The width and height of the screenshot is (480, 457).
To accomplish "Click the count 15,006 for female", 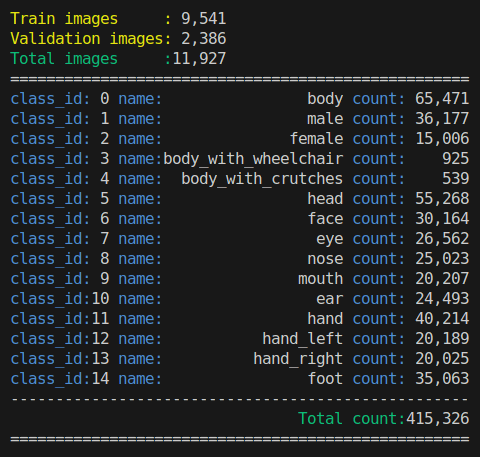I will click(x=442, y=139).
